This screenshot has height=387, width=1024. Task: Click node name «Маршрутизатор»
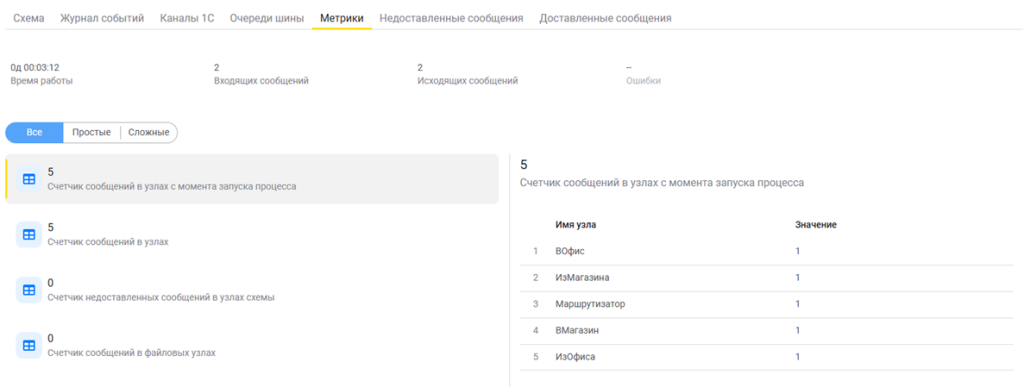tap(590, 304)
